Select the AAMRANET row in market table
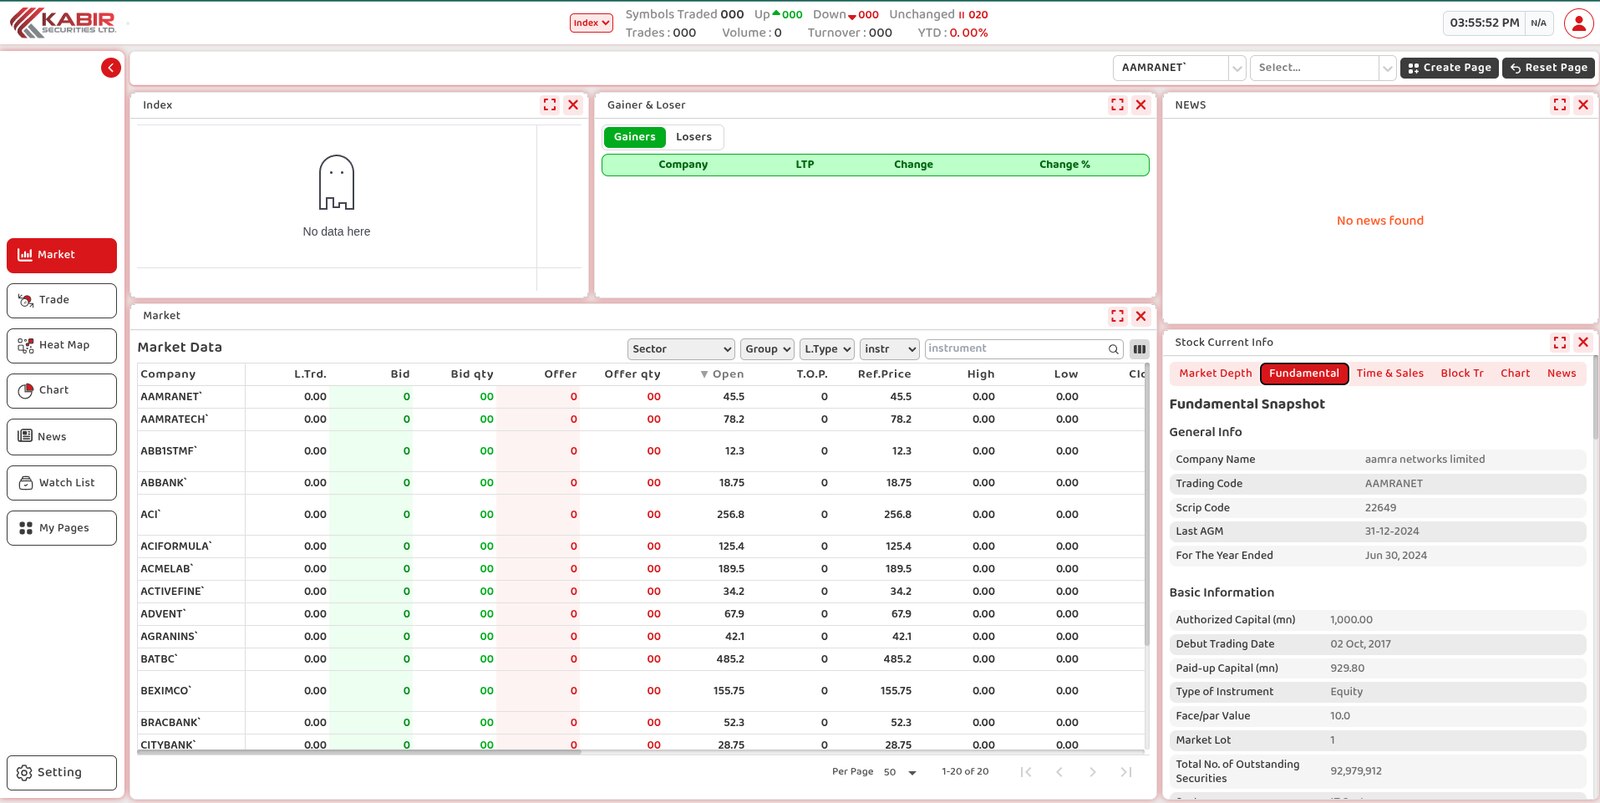This screenshot has width=1600, height=803. coord(640,397)
